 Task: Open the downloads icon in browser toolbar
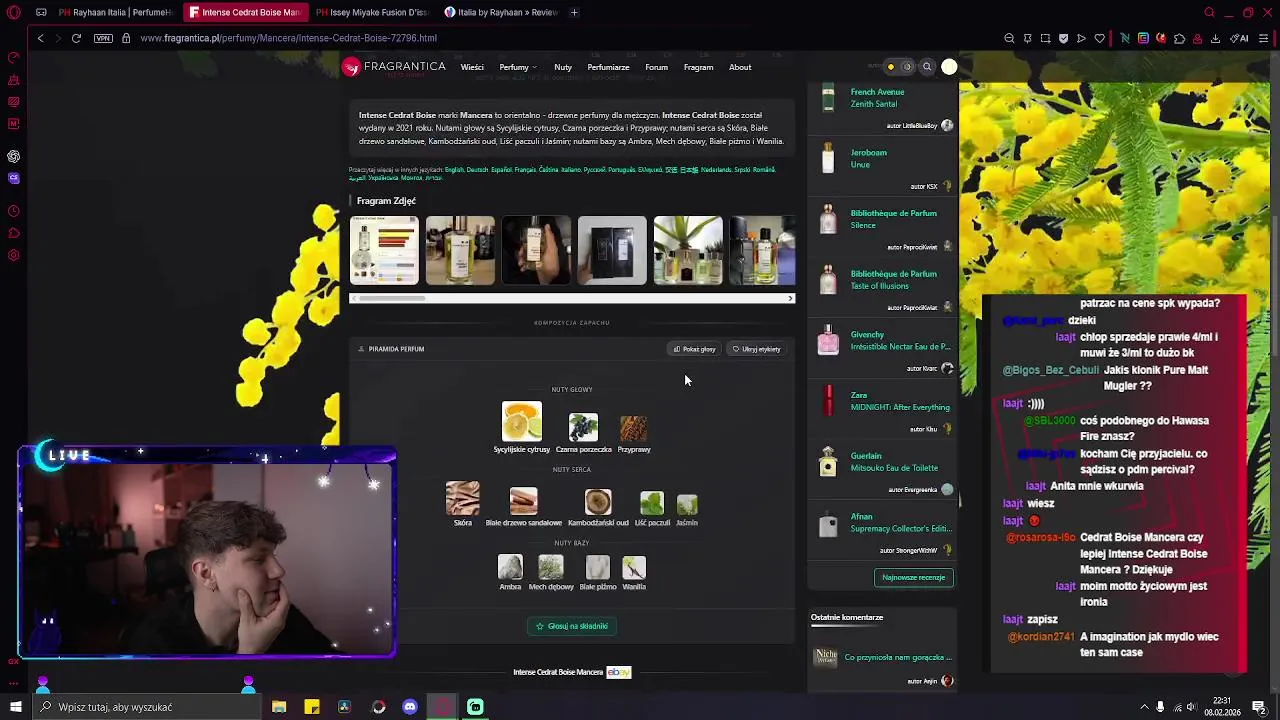pyautogui.click(x=1215, y=38)
